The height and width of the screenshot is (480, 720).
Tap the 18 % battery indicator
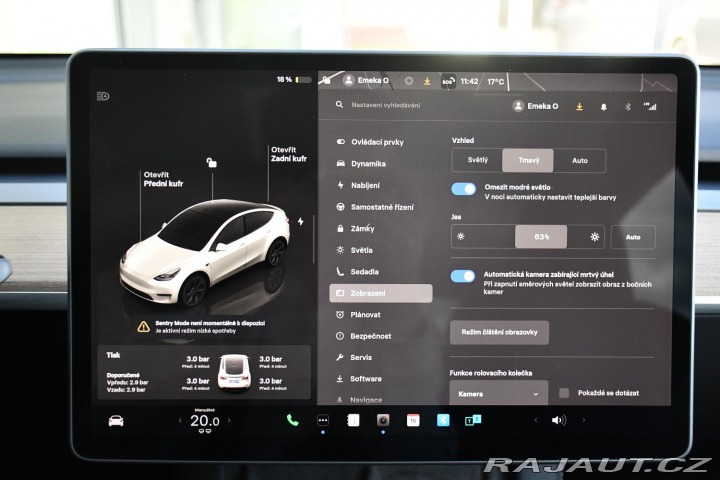[294, 79]
